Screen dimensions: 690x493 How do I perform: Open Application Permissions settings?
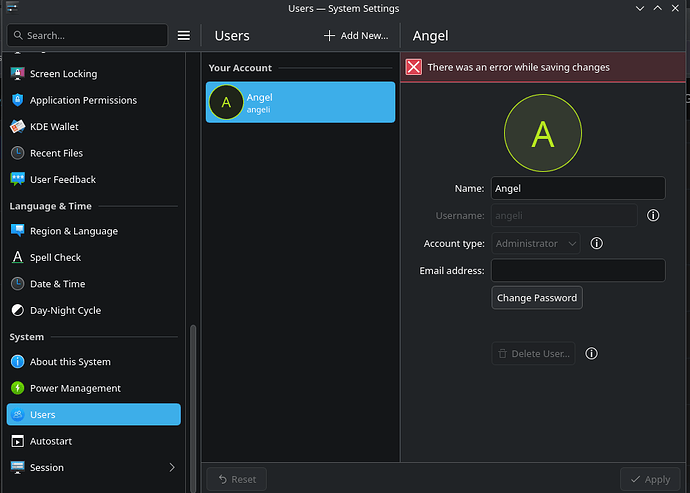click(x=93, y=100)
